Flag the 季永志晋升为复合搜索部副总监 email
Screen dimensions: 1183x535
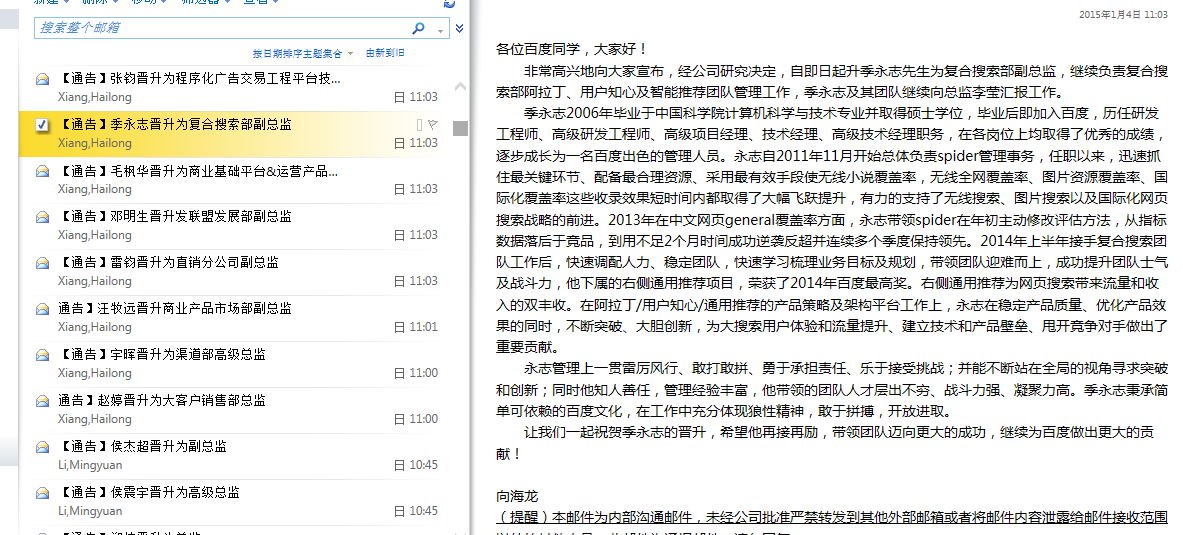(433, 124)
